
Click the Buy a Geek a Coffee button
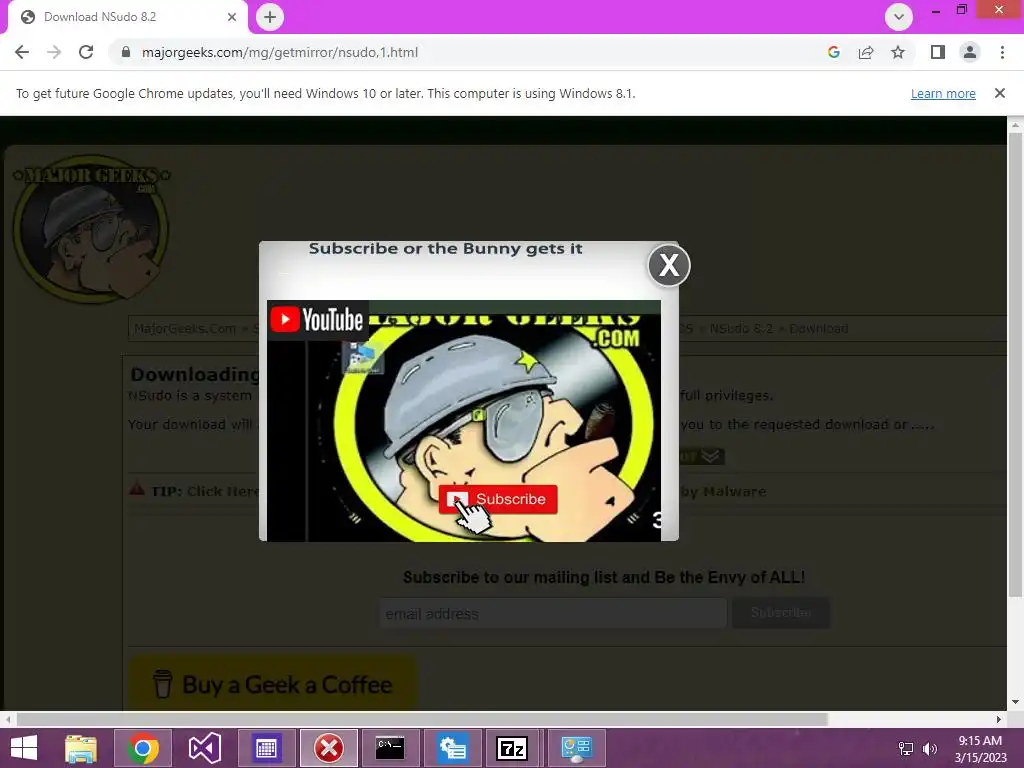click(273, 684)
